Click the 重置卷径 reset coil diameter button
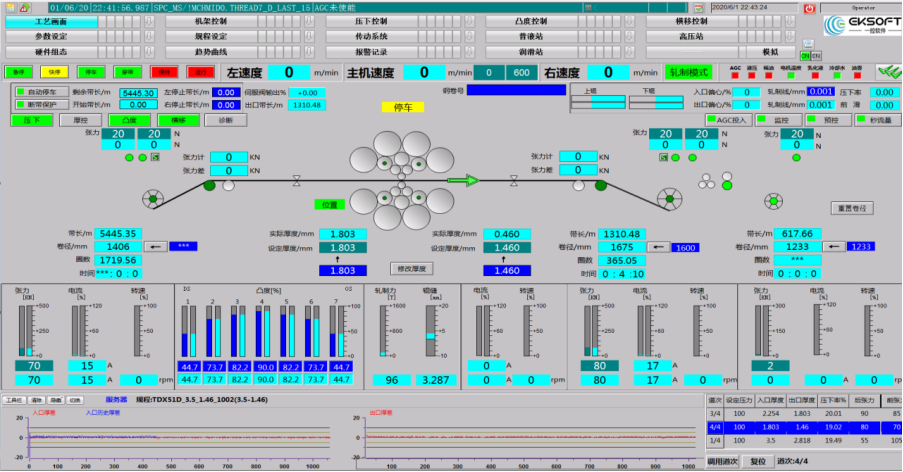Screen dimensions: 903x472 (x=852, y=208)
